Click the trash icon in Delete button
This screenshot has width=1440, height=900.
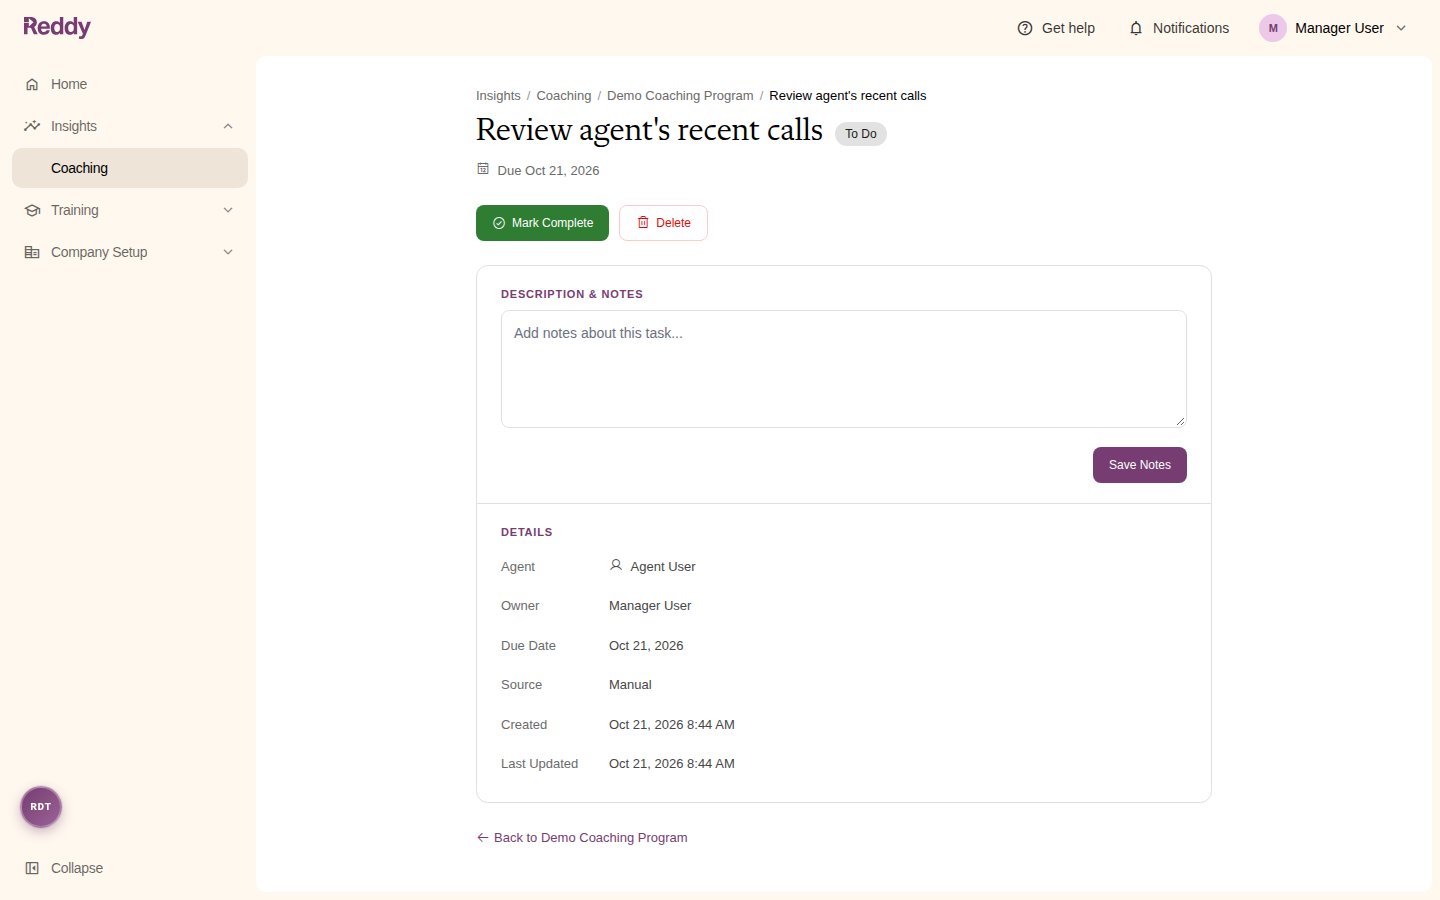coord(643,222)
